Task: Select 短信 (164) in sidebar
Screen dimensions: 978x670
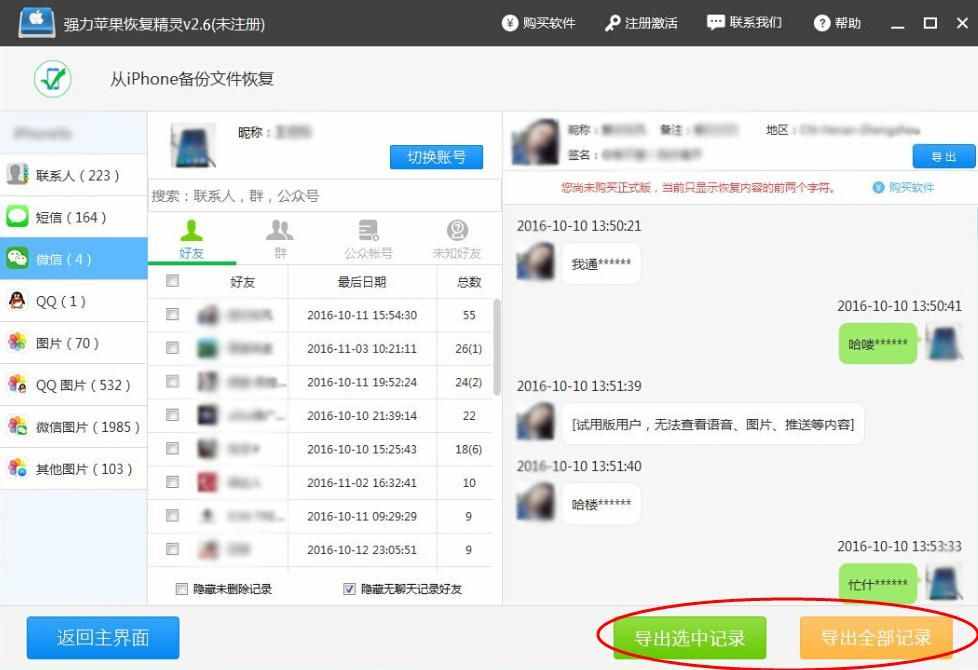Action: tap(74, 217)
